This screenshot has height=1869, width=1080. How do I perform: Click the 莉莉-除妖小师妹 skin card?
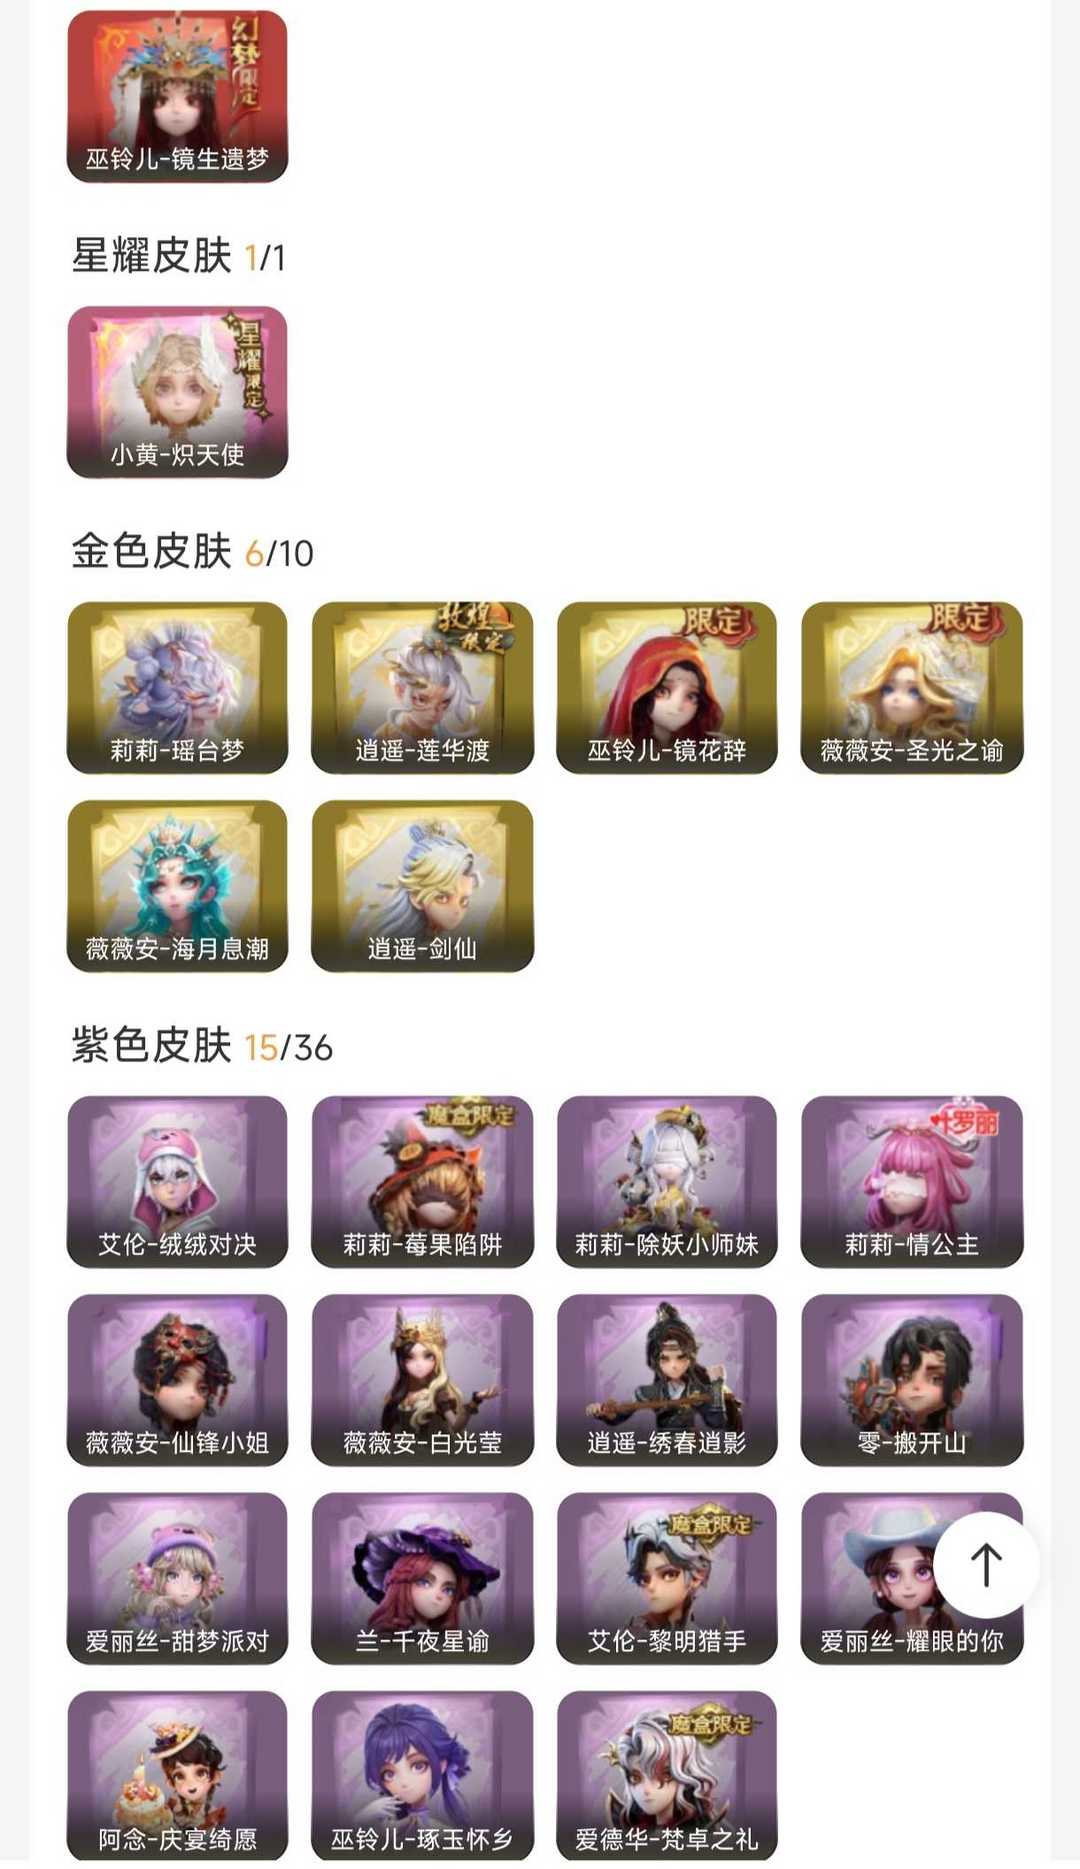pyautogui.click(x=667, y=1182)
